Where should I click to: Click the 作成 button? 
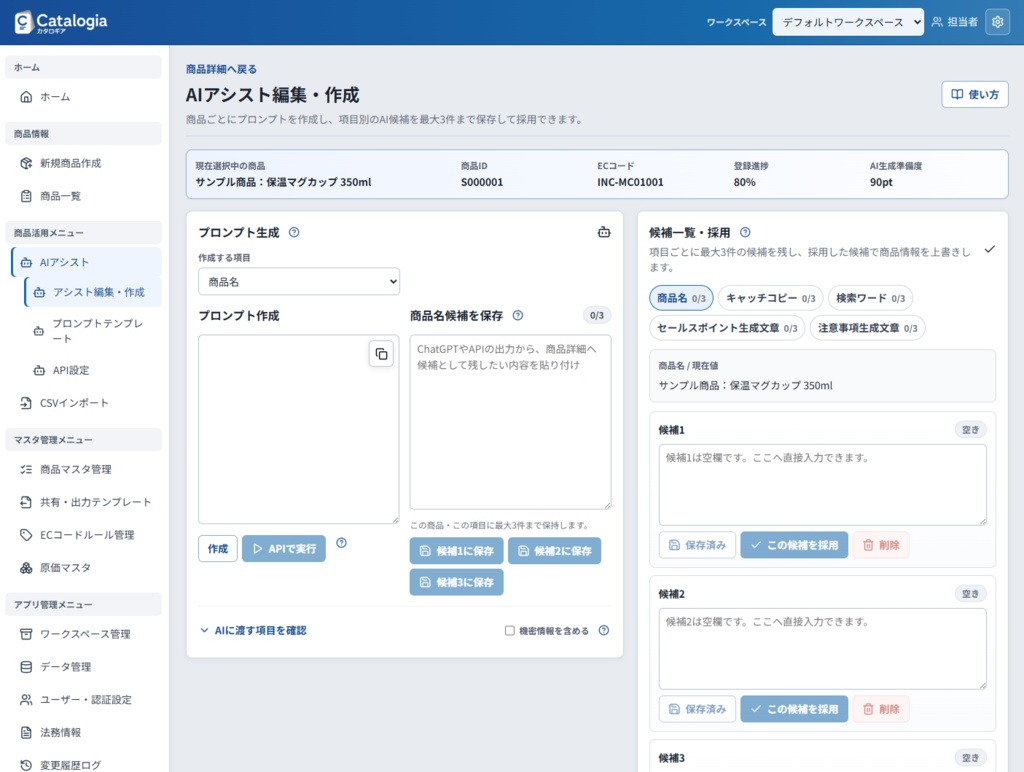(217, 549)
